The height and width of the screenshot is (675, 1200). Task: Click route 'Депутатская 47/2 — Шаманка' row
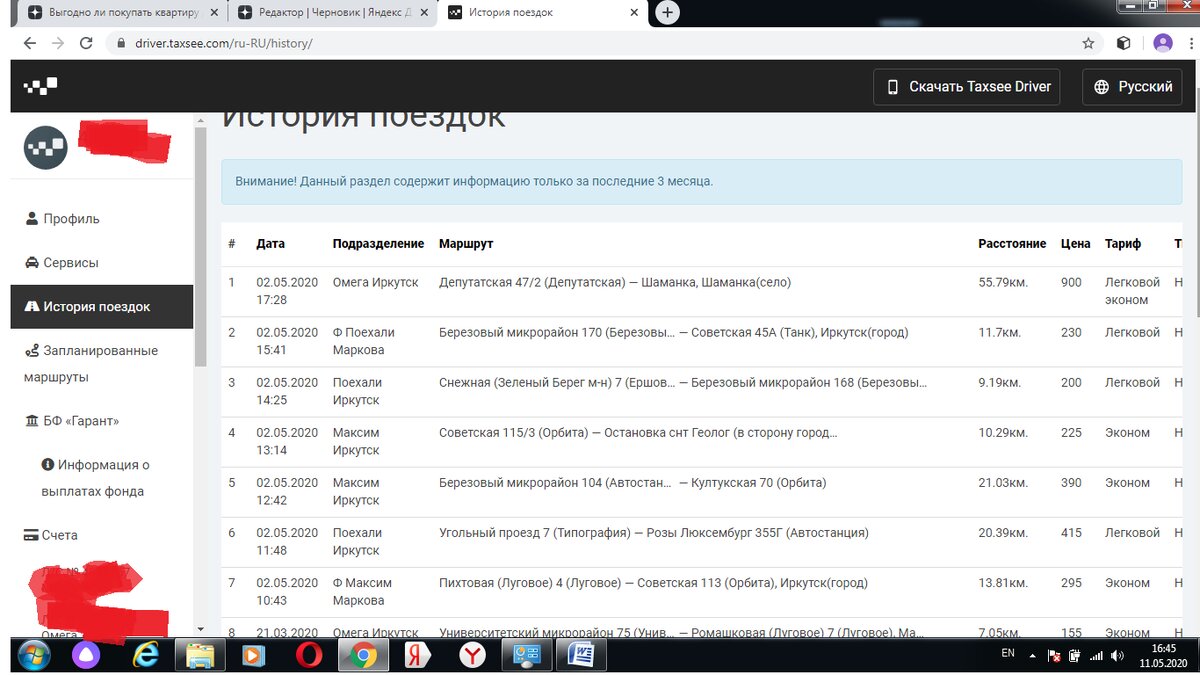click(x=615, y=282)
